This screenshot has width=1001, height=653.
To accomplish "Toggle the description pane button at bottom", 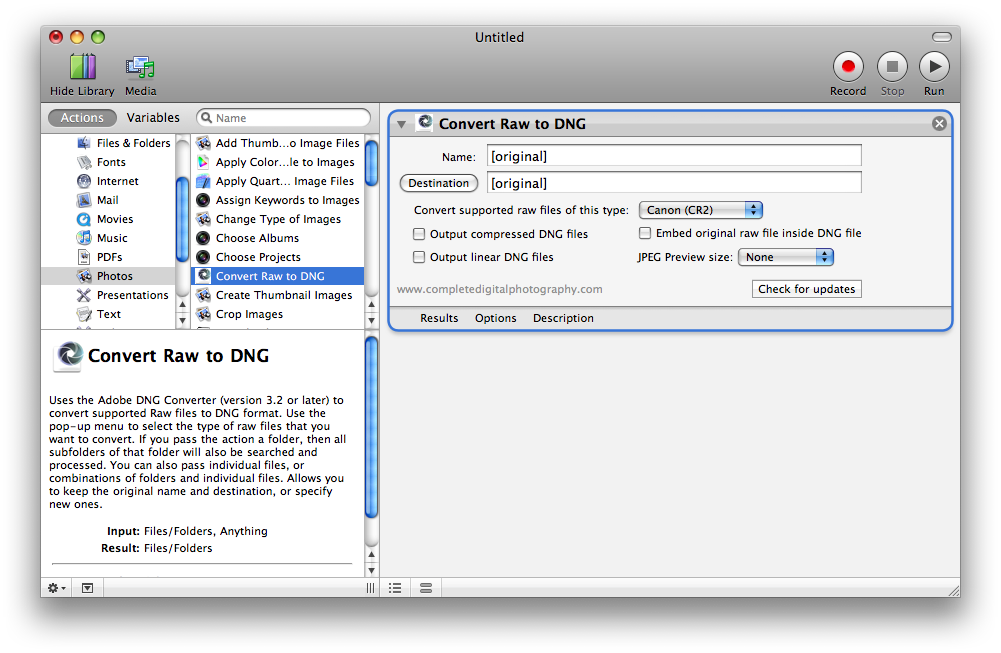I will tap(87, 588).
